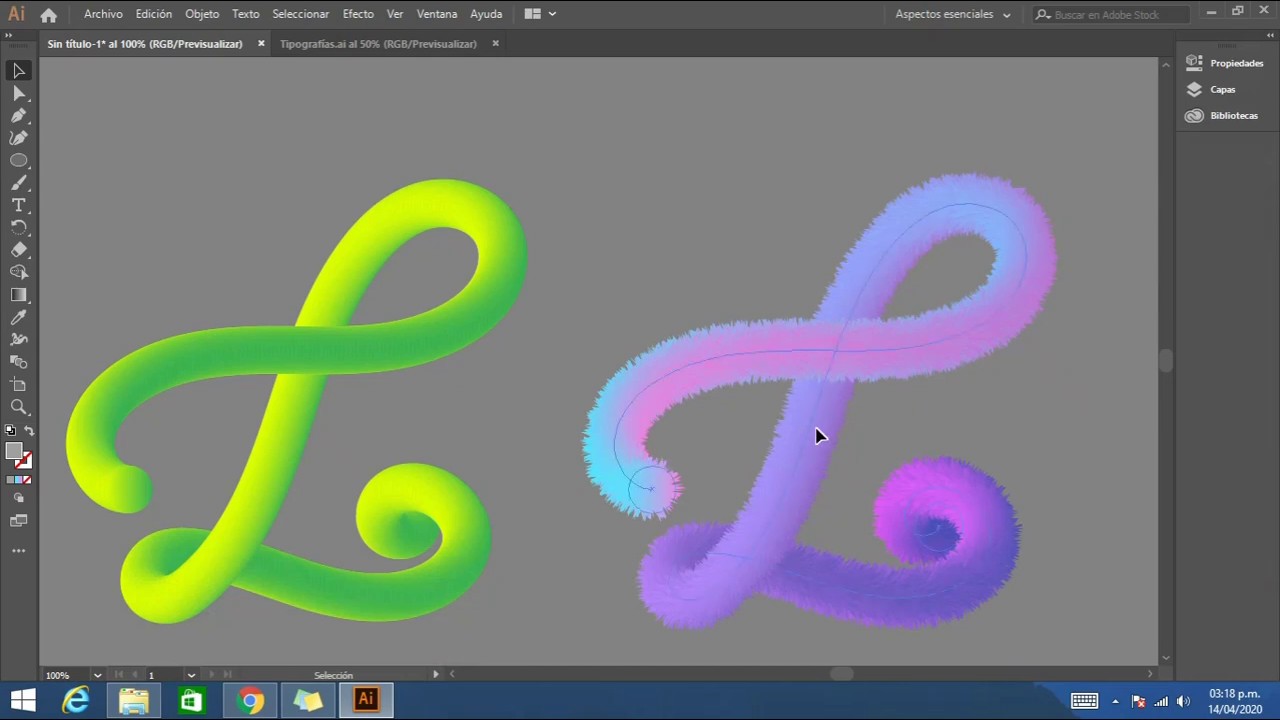The width and height of the screenshot is (1280, 720).
Task: Toggle the drawing mode button
Action: tap(19, 498)
